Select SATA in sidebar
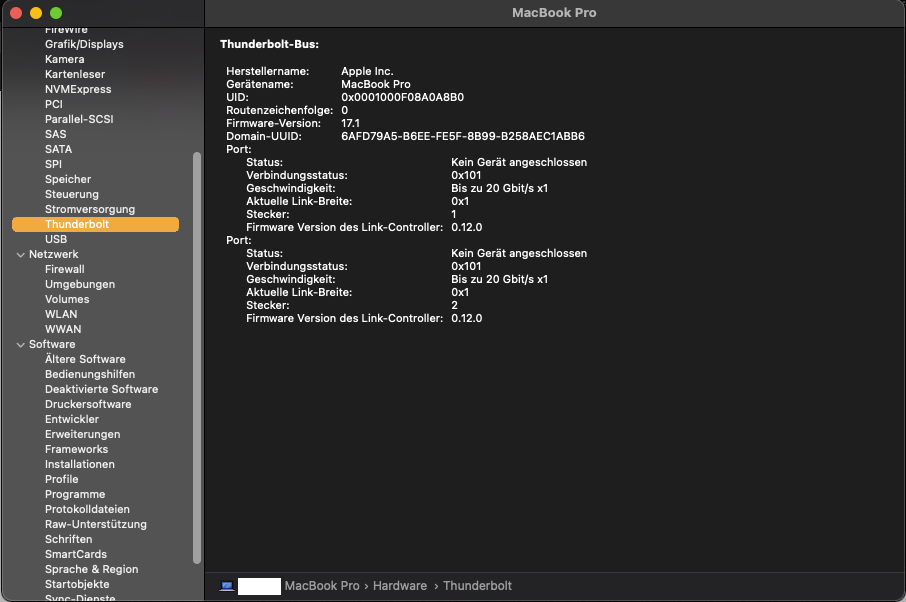Screen dimensions: 906x602 [x=58, y=150]
